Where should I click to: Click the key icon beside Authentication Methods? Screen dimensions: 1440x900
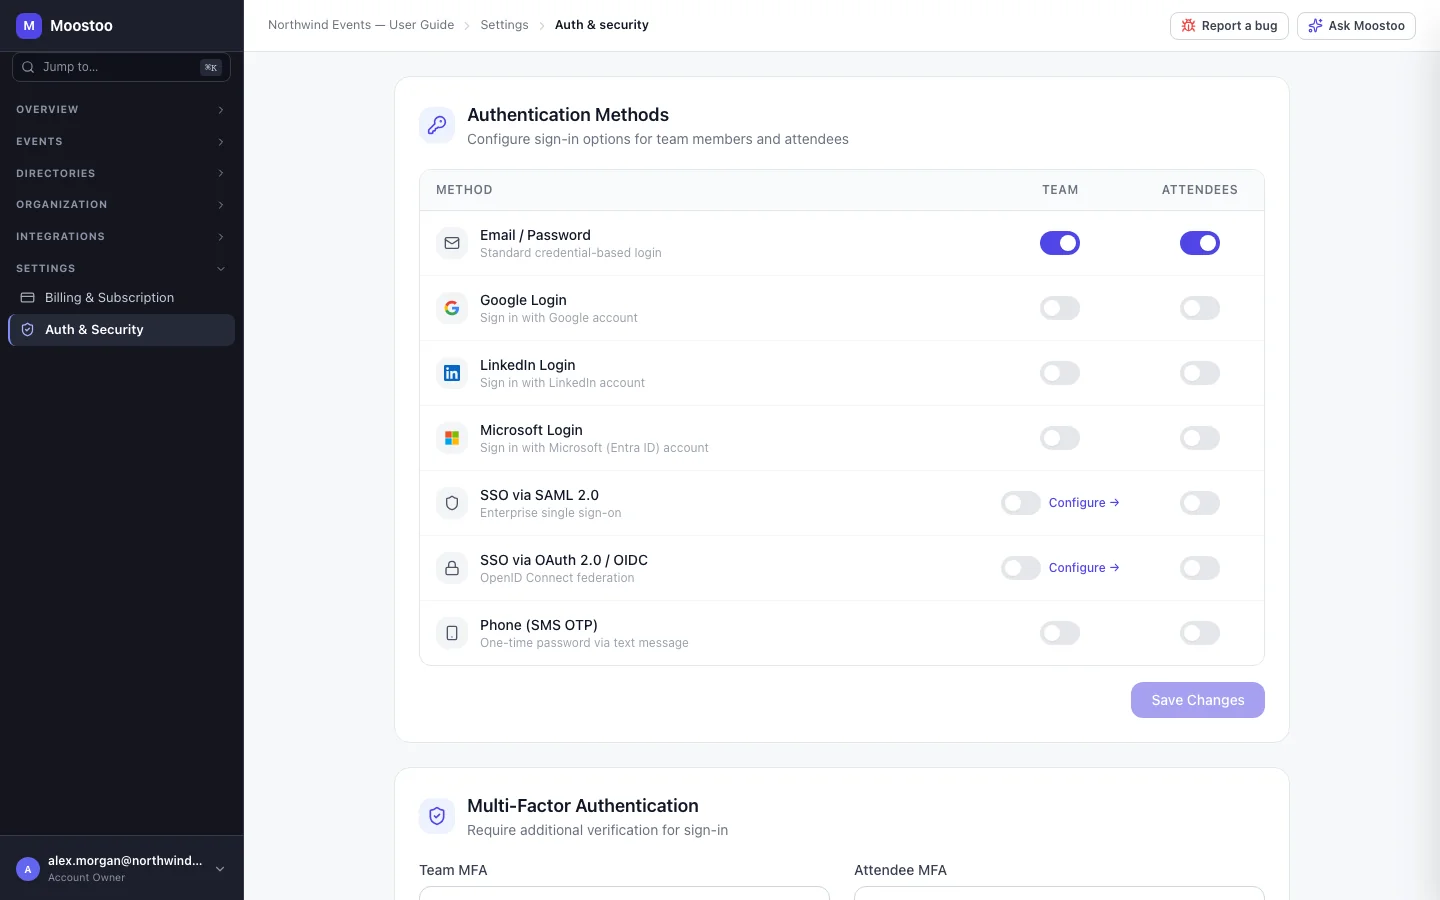click(x=437, y=125)
